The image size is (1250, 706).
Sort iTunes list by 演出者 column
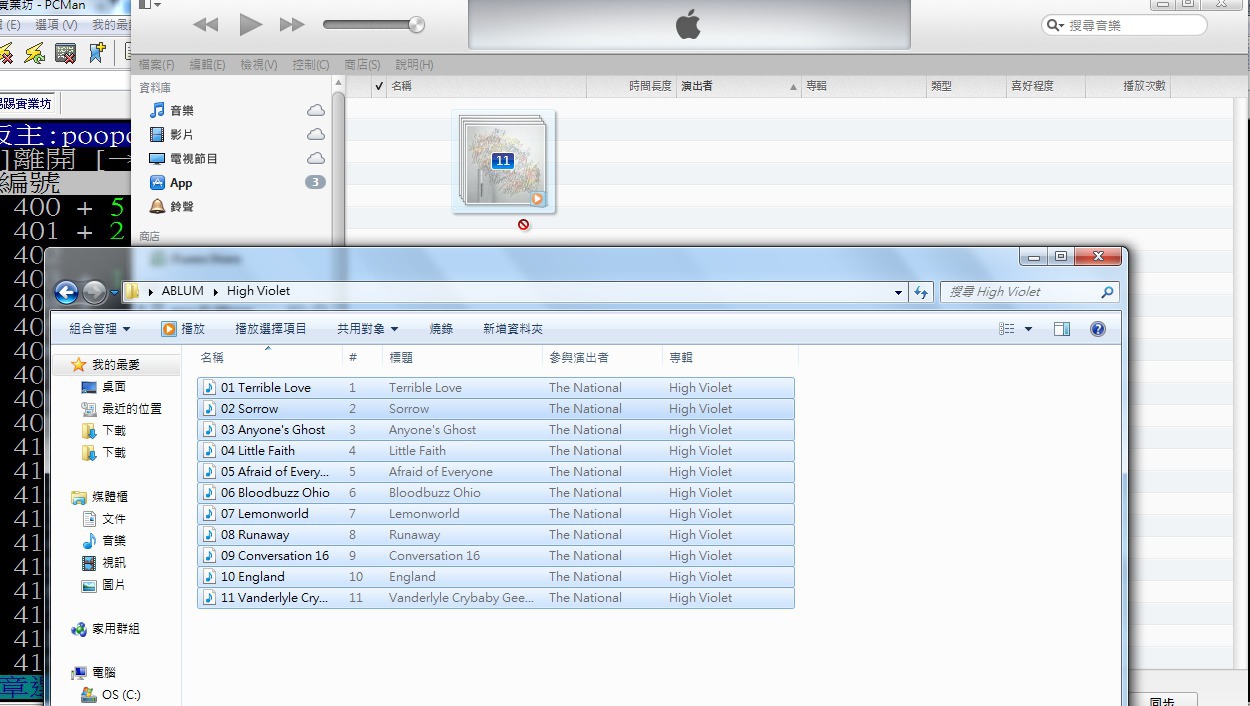pos(739,86)
